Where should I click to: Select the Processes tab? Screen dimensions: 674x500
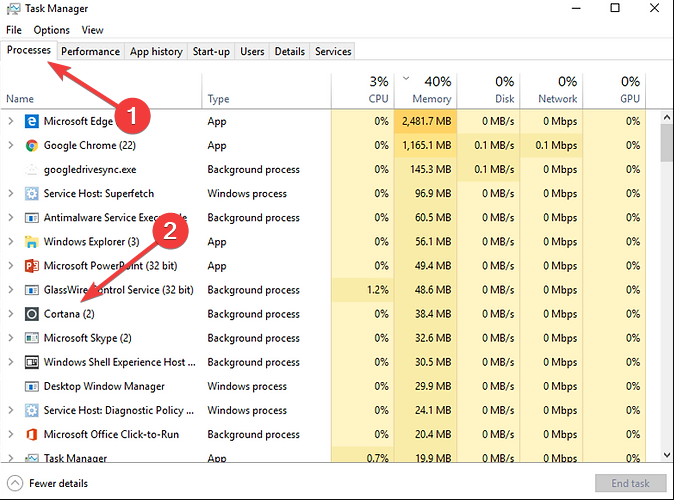coord(29,50)
